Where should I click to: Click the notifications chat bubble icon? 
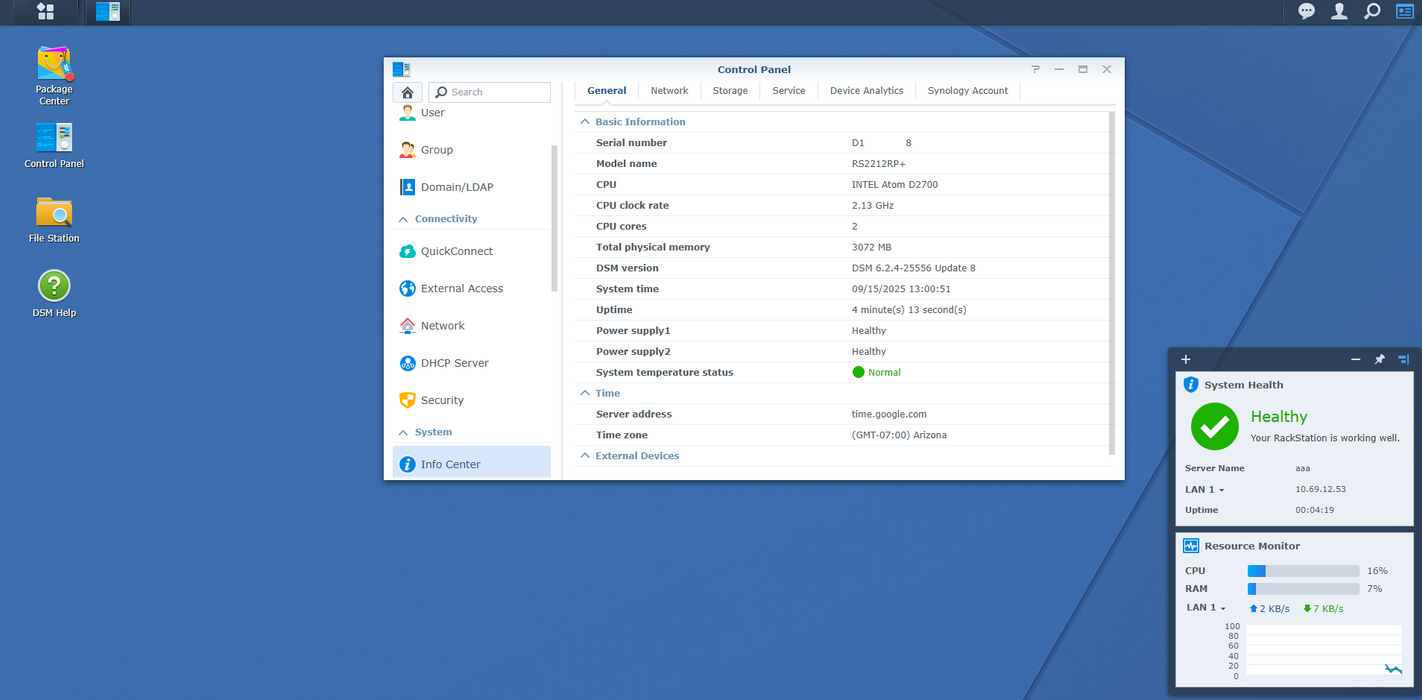(1306, 12)
